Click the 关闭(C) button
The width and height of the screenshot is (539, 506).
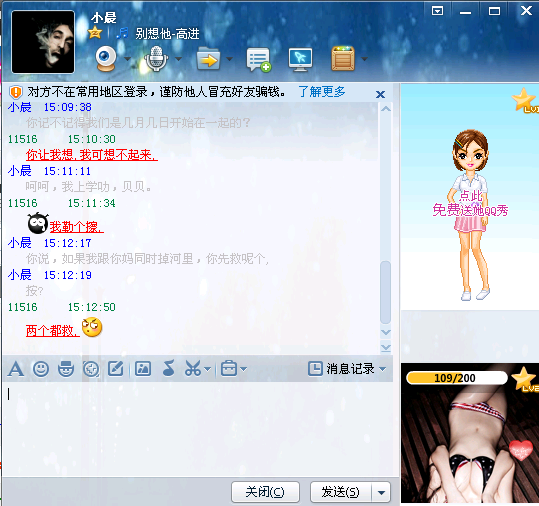(x=265, y=492)
